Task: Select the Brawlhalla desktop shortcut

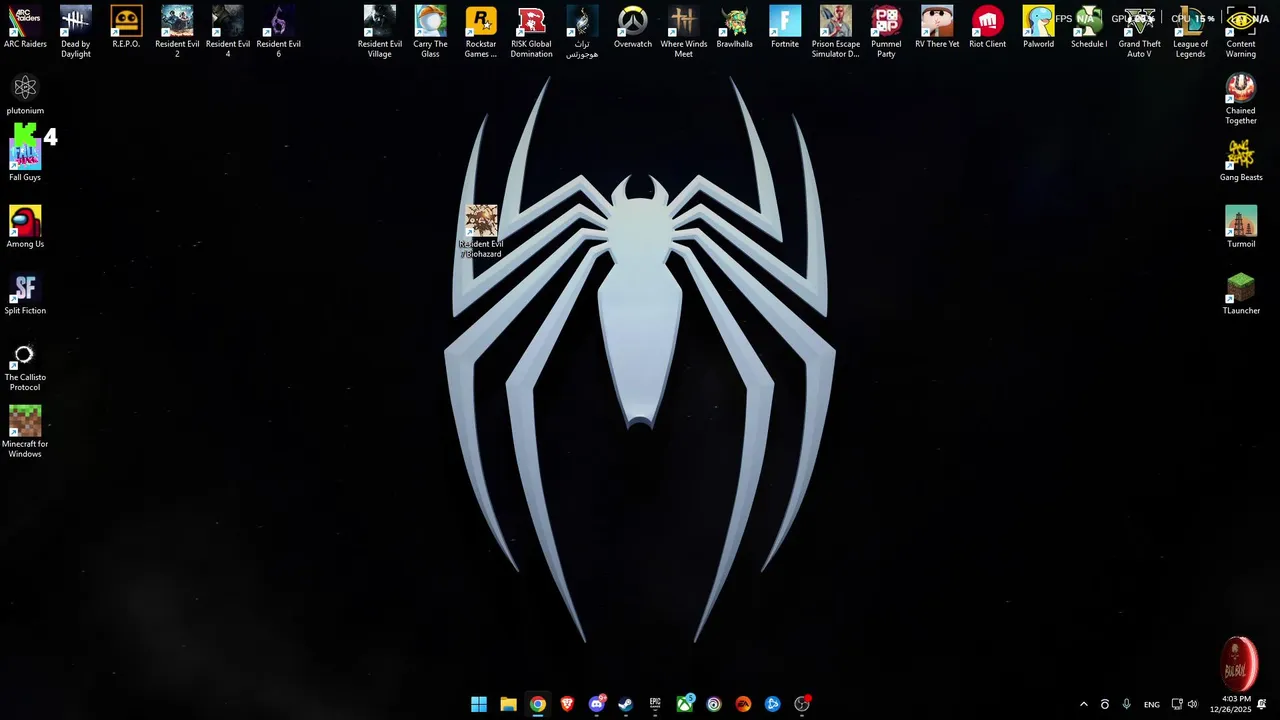Action: 735,27
